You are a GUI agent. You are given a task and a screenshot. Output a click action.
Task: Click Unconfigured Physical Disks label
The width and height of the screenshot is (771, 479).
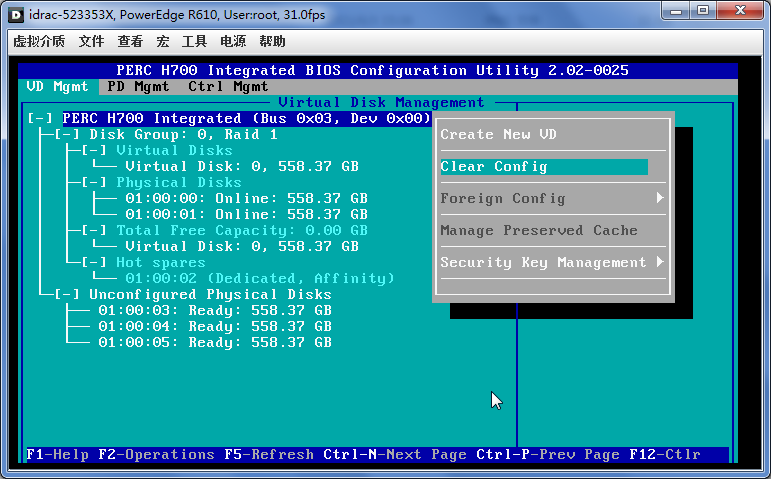point(210,295)
